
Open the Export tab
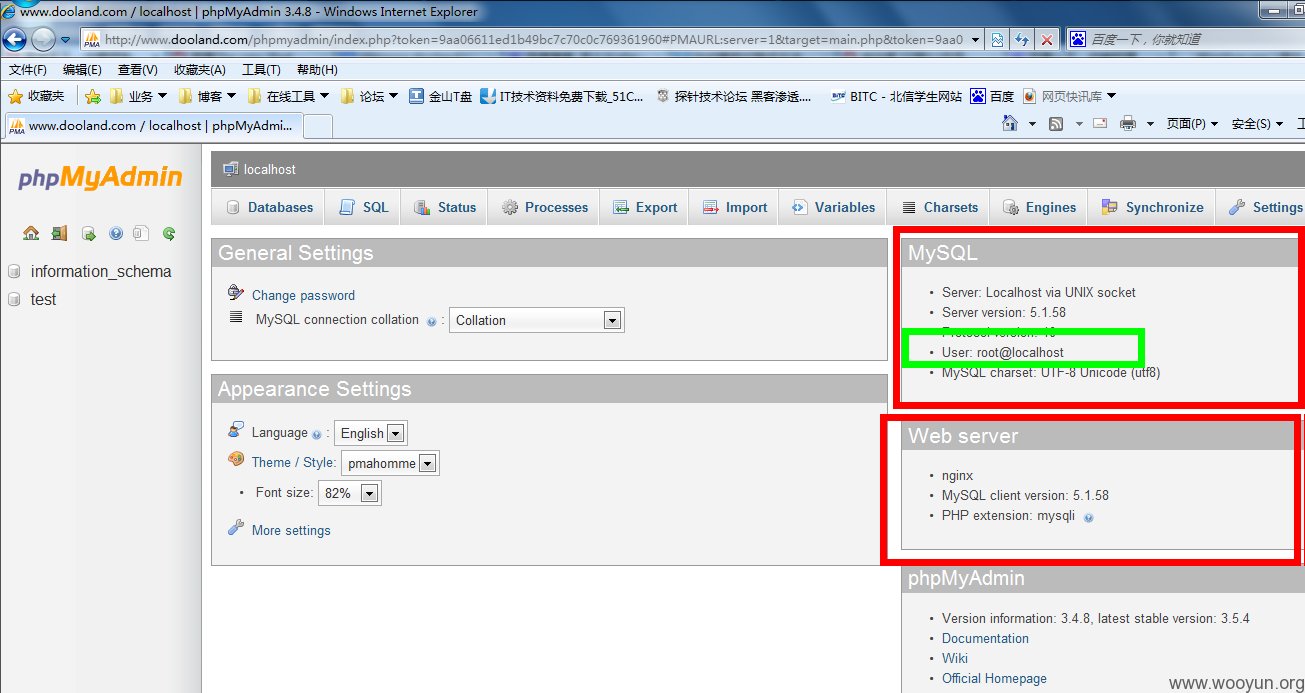(x=645, y=207)
